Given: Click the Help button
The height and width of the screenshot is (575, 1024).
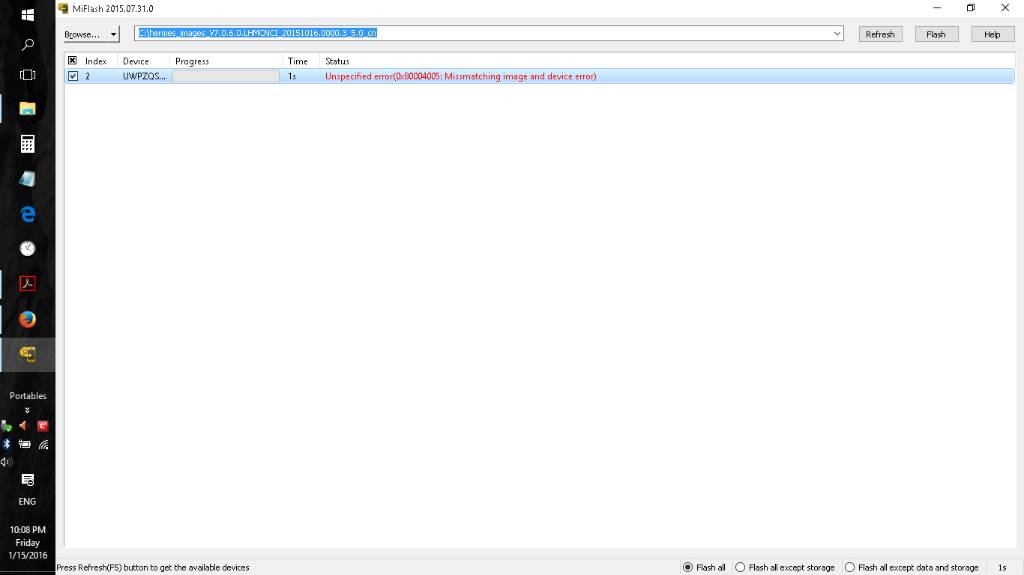Looking at the screenshot, I should pos(992,34).
